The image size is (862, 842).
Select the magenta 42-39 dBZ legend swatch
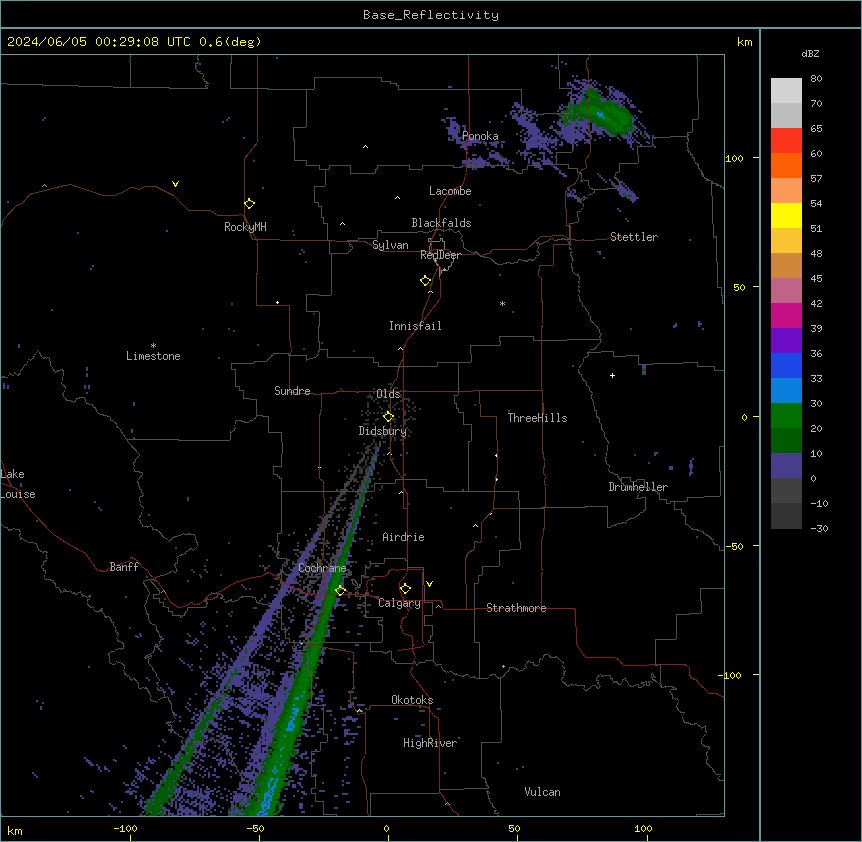click(786, 315)
